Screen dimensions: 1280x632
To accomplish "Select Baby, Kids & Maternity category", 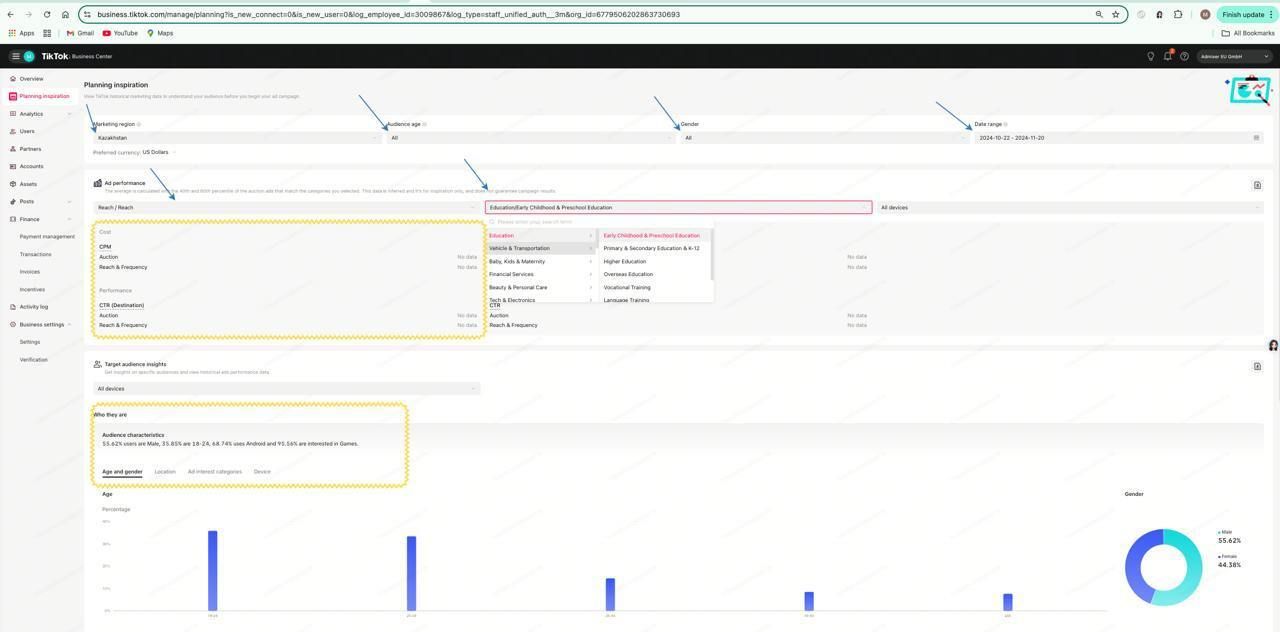I will coord(541,262).
